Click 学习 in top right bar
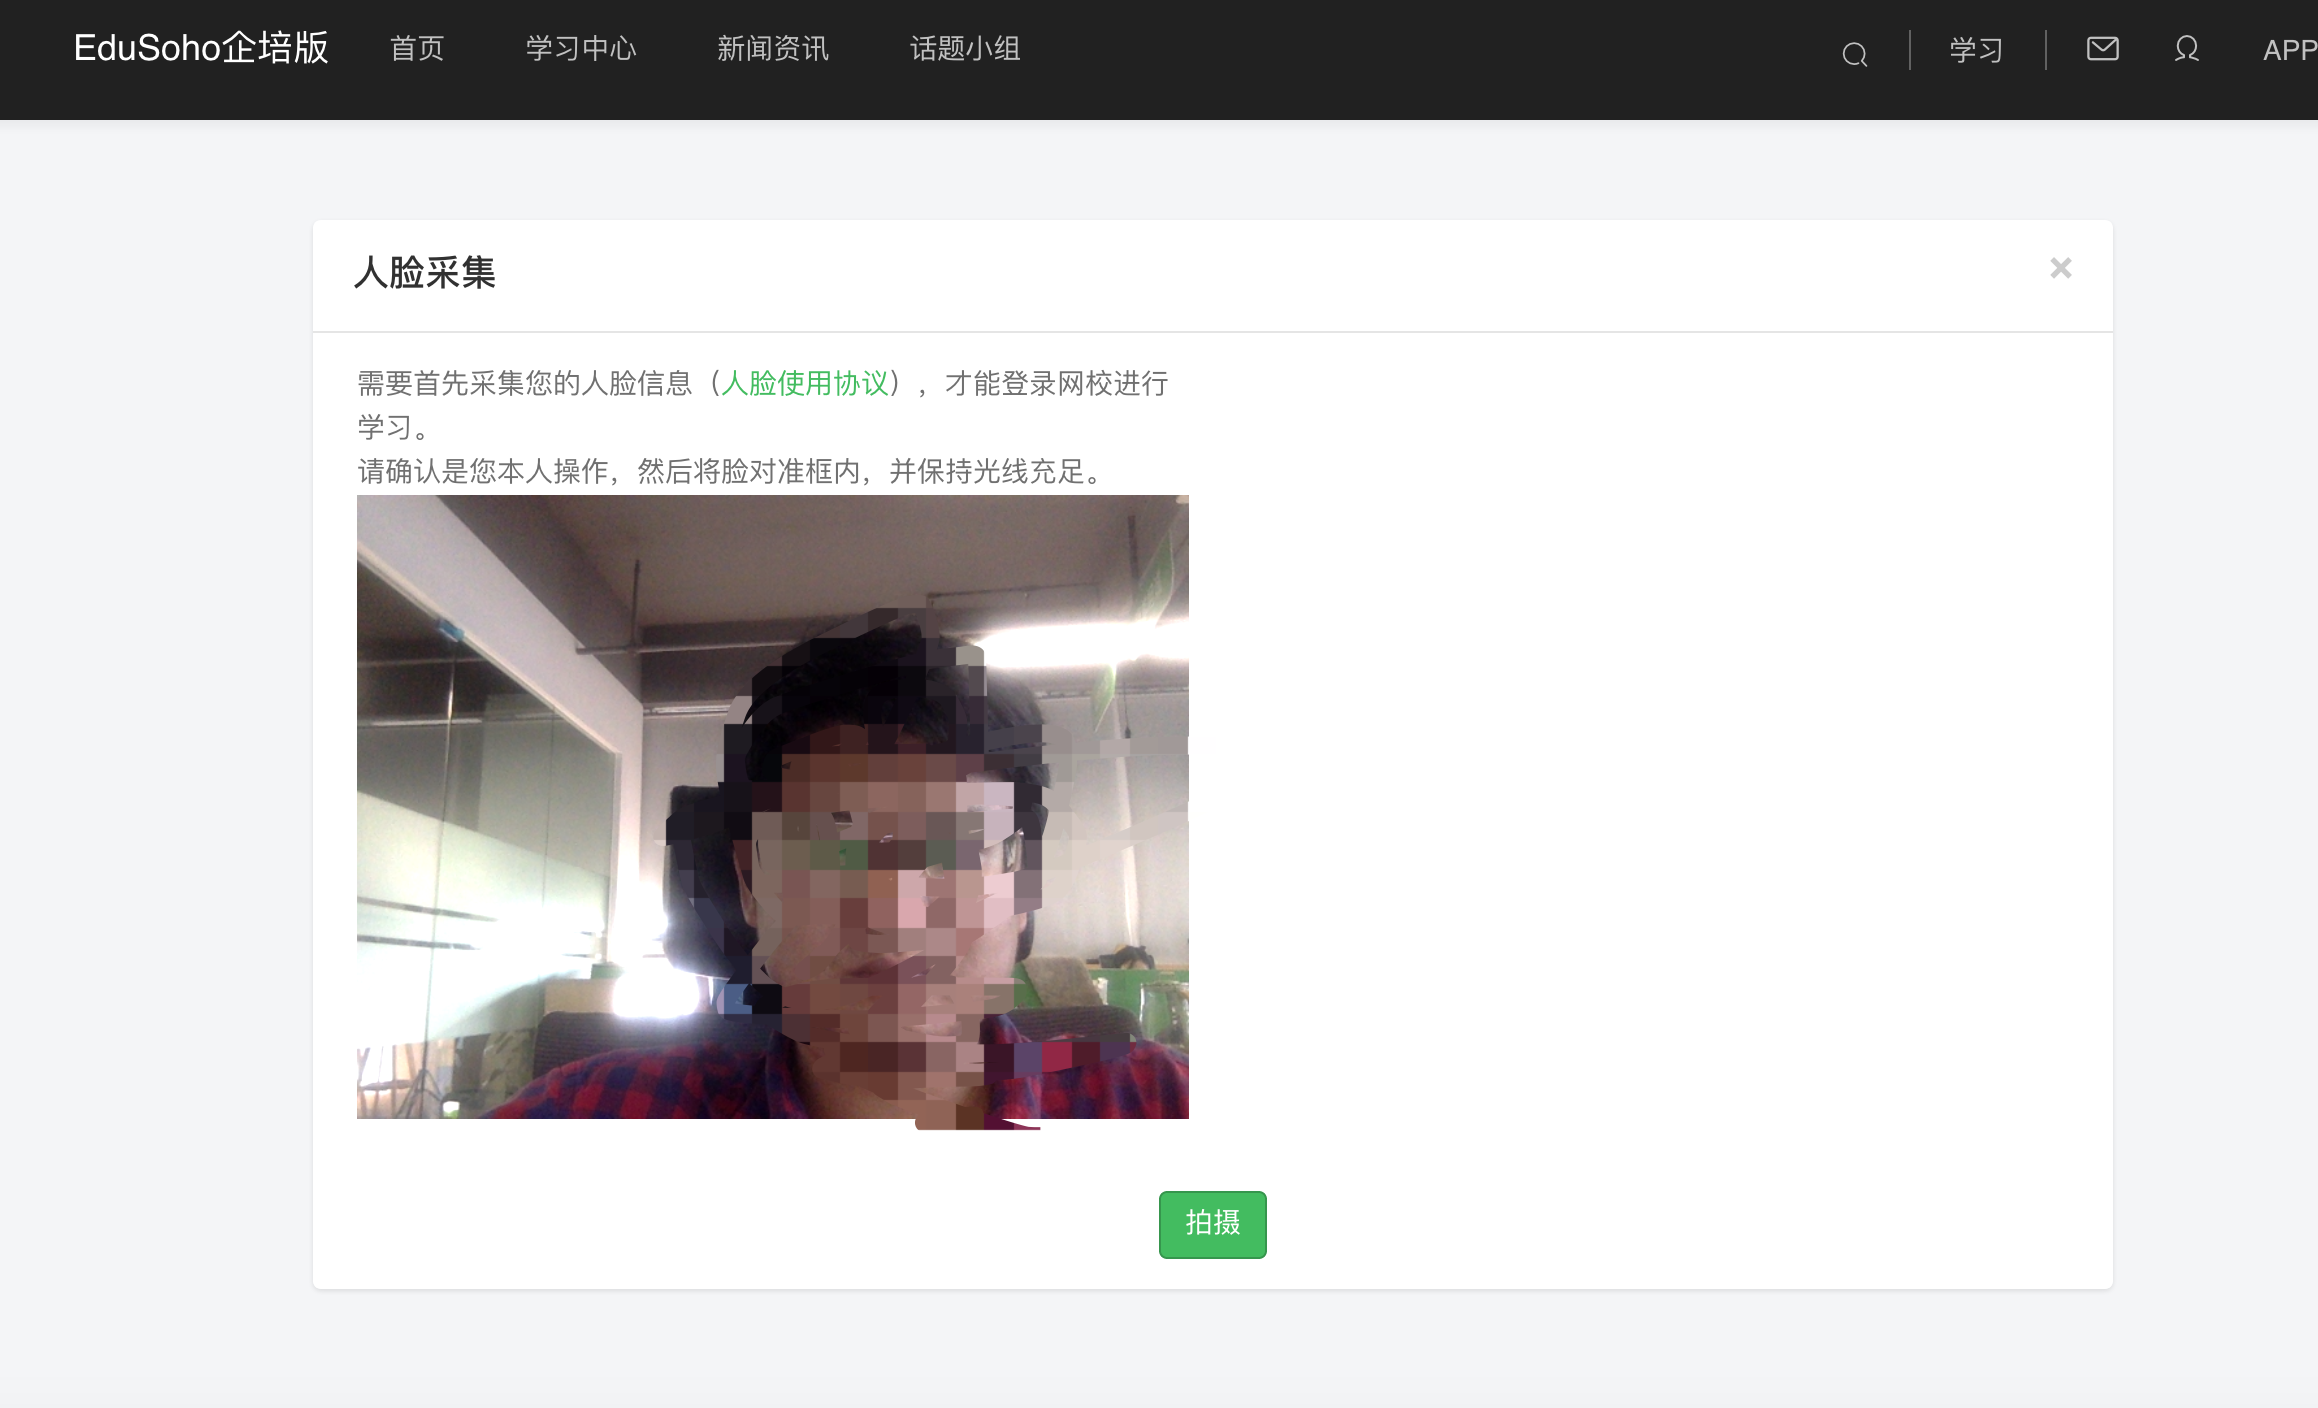The width and height of the screenshot is (2318, 1408). click(x=1976, y=50)
